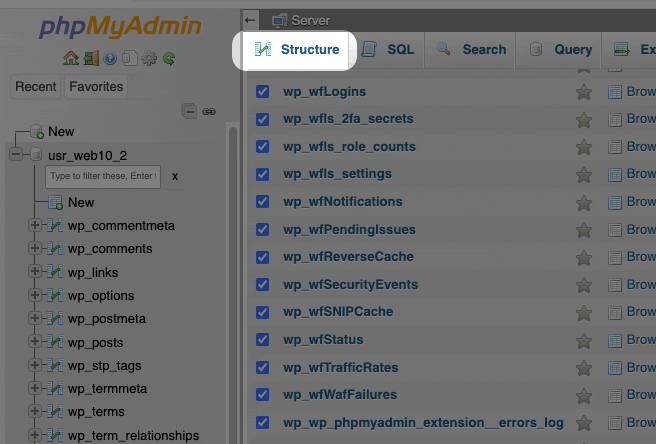The image size is (656, 444).
Task: Uncheck the wp_wfPendingIssues checkbox
Action: coord(262,229)
